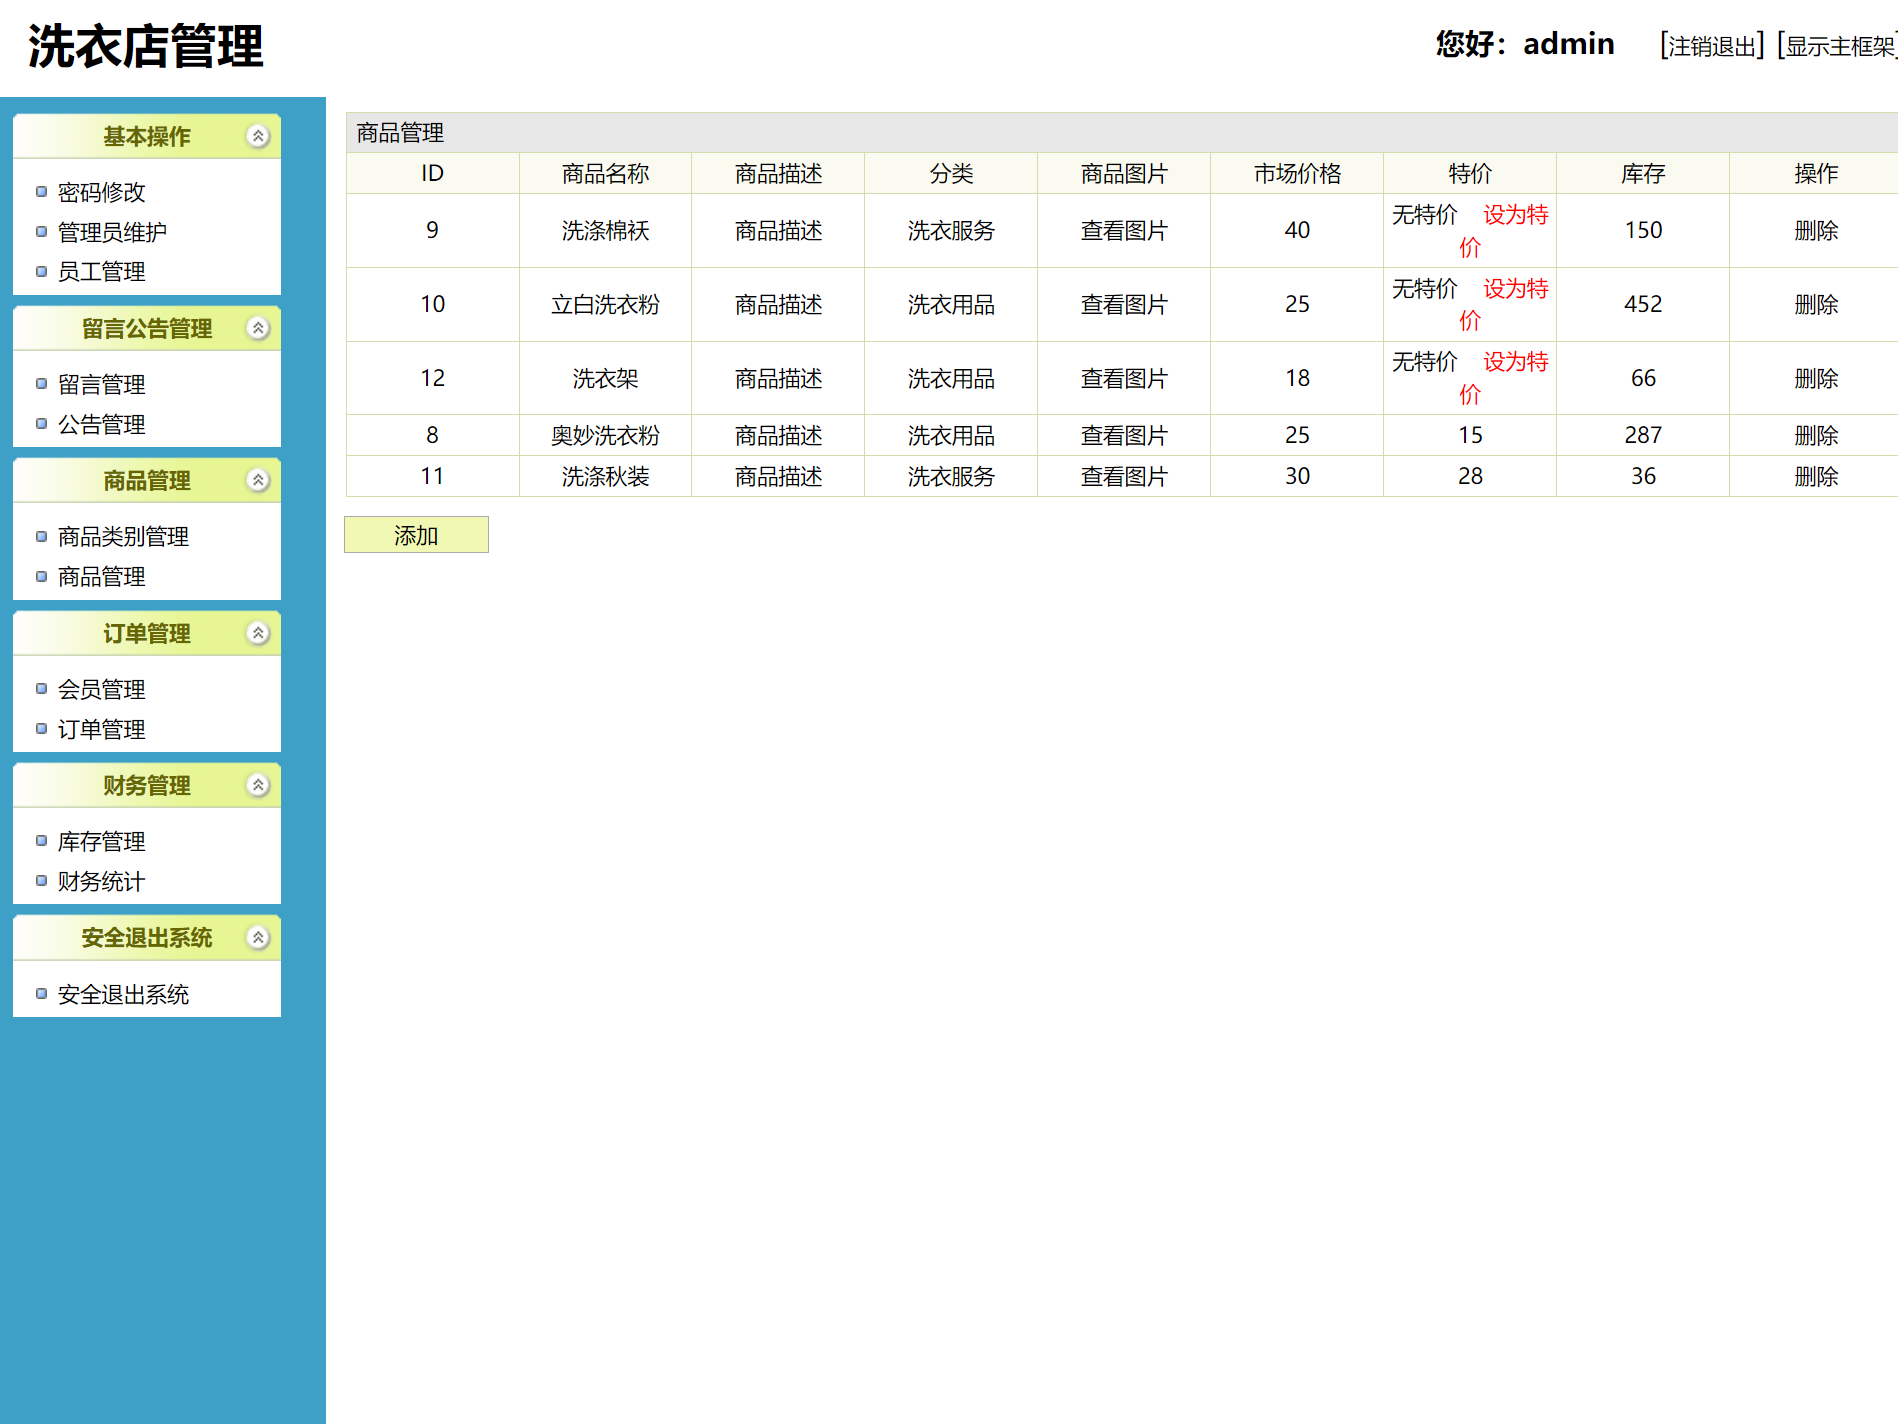View image of 洗涤秋装 via 查看图片
This screenshot has width=1898, height=1424.
[1123, 476]
